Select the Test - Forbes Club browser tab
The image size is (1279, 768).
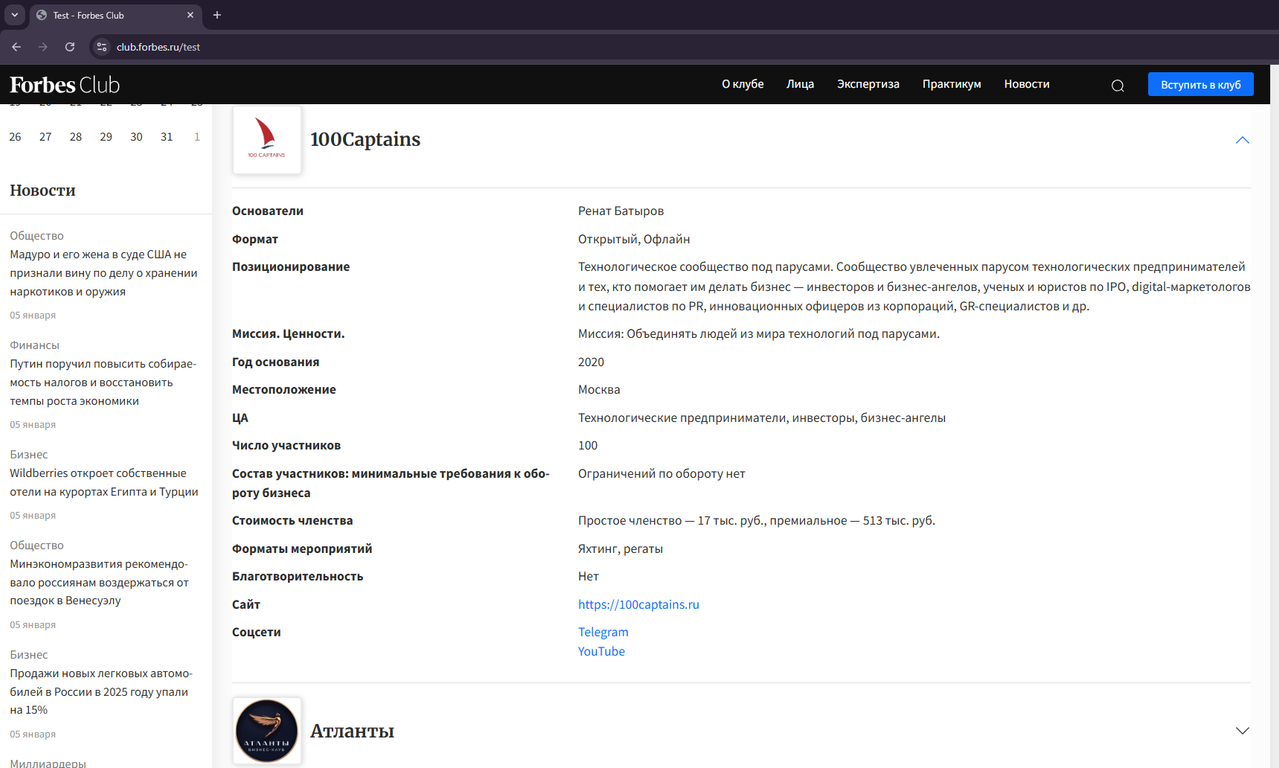point(115,15)
